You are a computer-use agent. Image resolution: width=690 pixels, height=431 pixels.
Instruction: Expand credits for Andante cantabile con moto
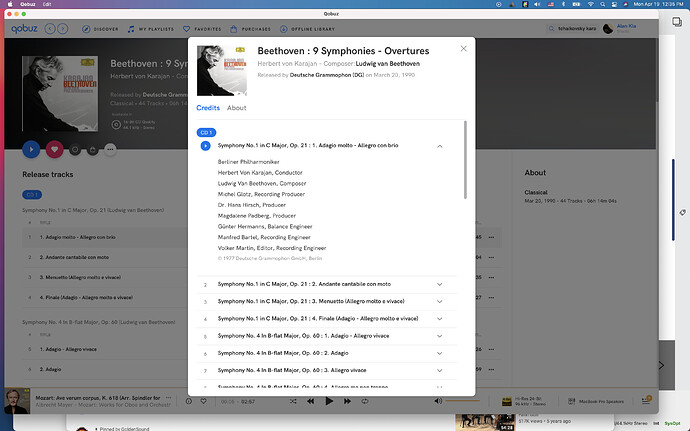click(x=440, y=284)
